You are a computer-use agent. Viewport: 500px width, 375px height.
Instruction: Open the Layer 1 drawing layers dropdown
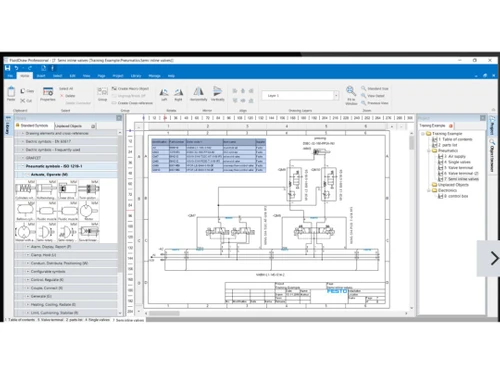tap(336, 96)
